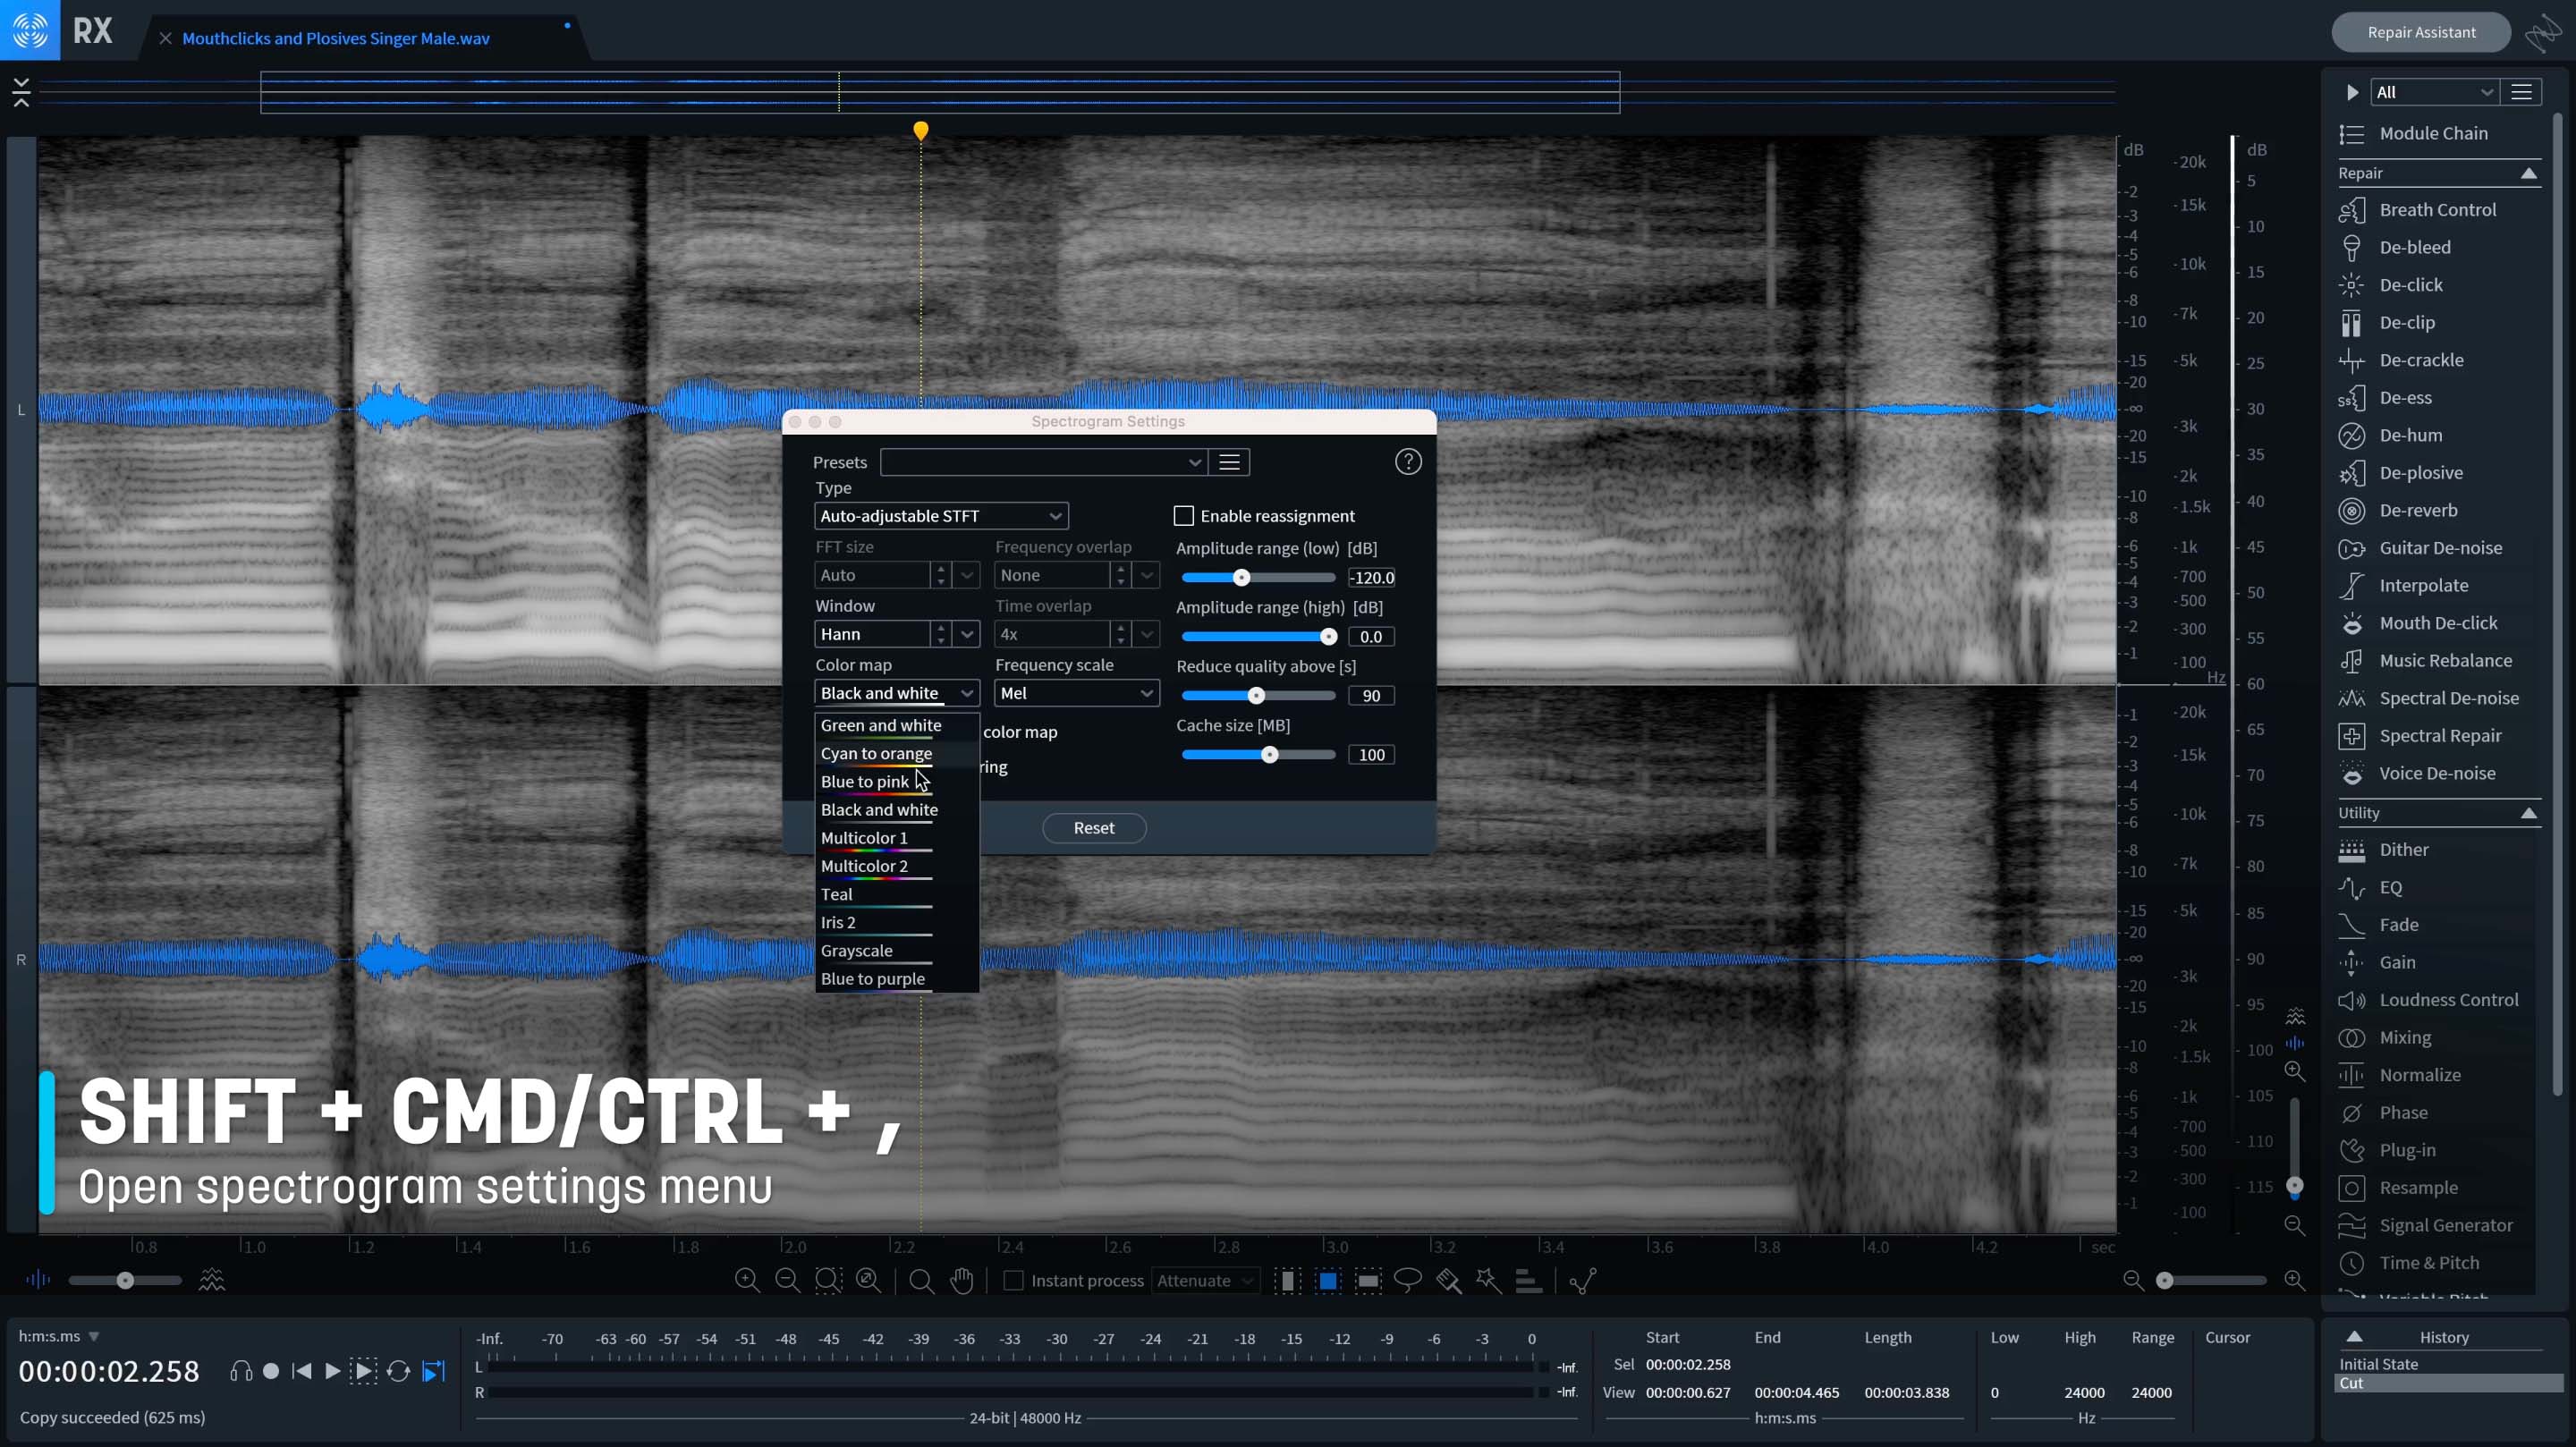Click the Cache size value field
The image size is (2576, 1447).
(x=1371, y=755)
